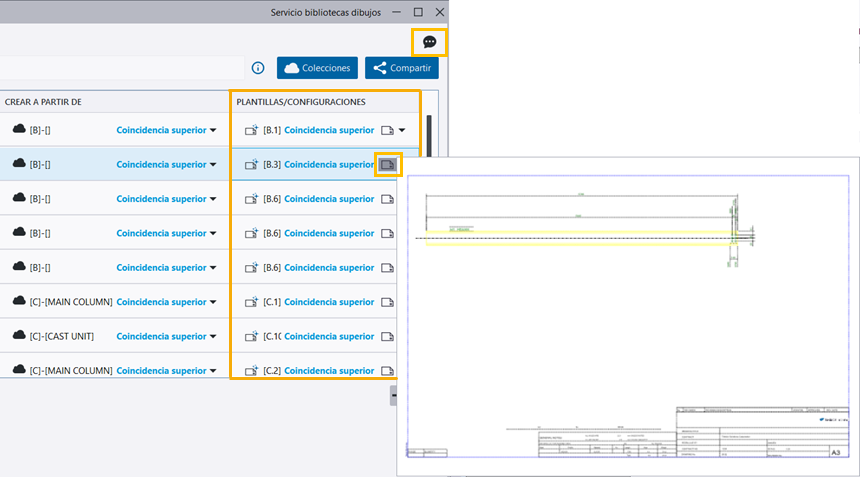Click the Compartir share button
The height and width of the screenshot is (477, 860).
pos(401,68)
